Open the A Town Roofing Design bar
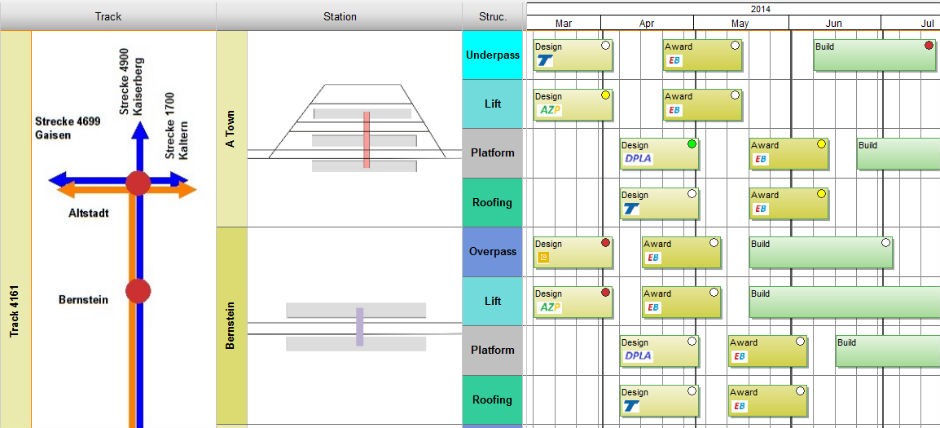 click(x=659, y=203)
